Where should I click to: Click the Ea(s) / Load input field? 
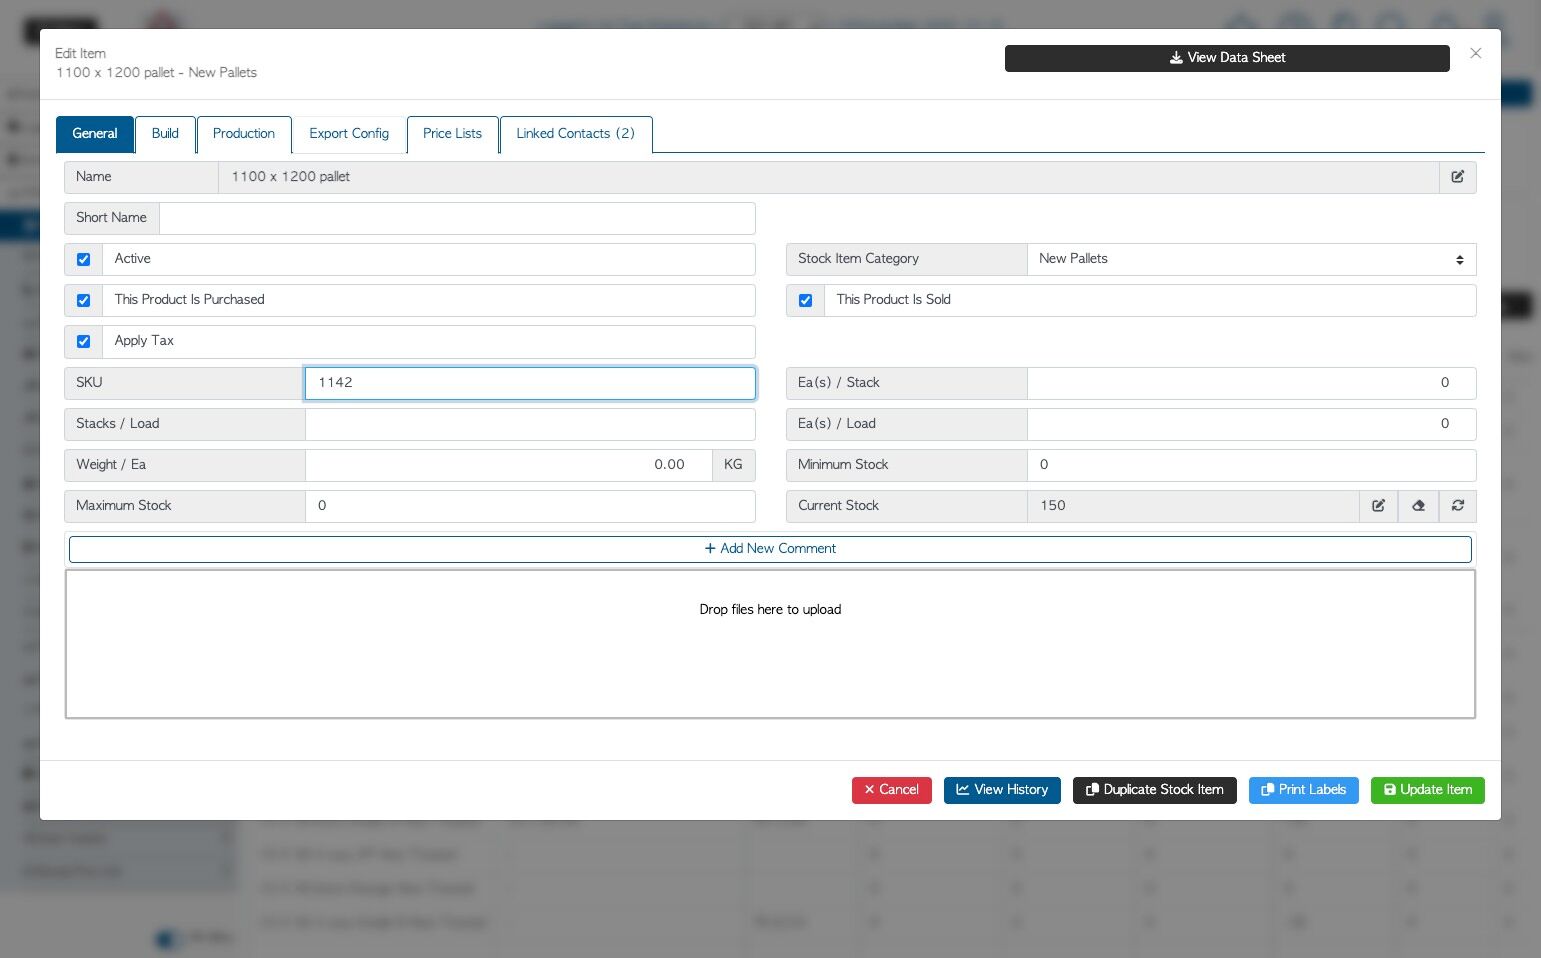click(x=1251, y=424)
